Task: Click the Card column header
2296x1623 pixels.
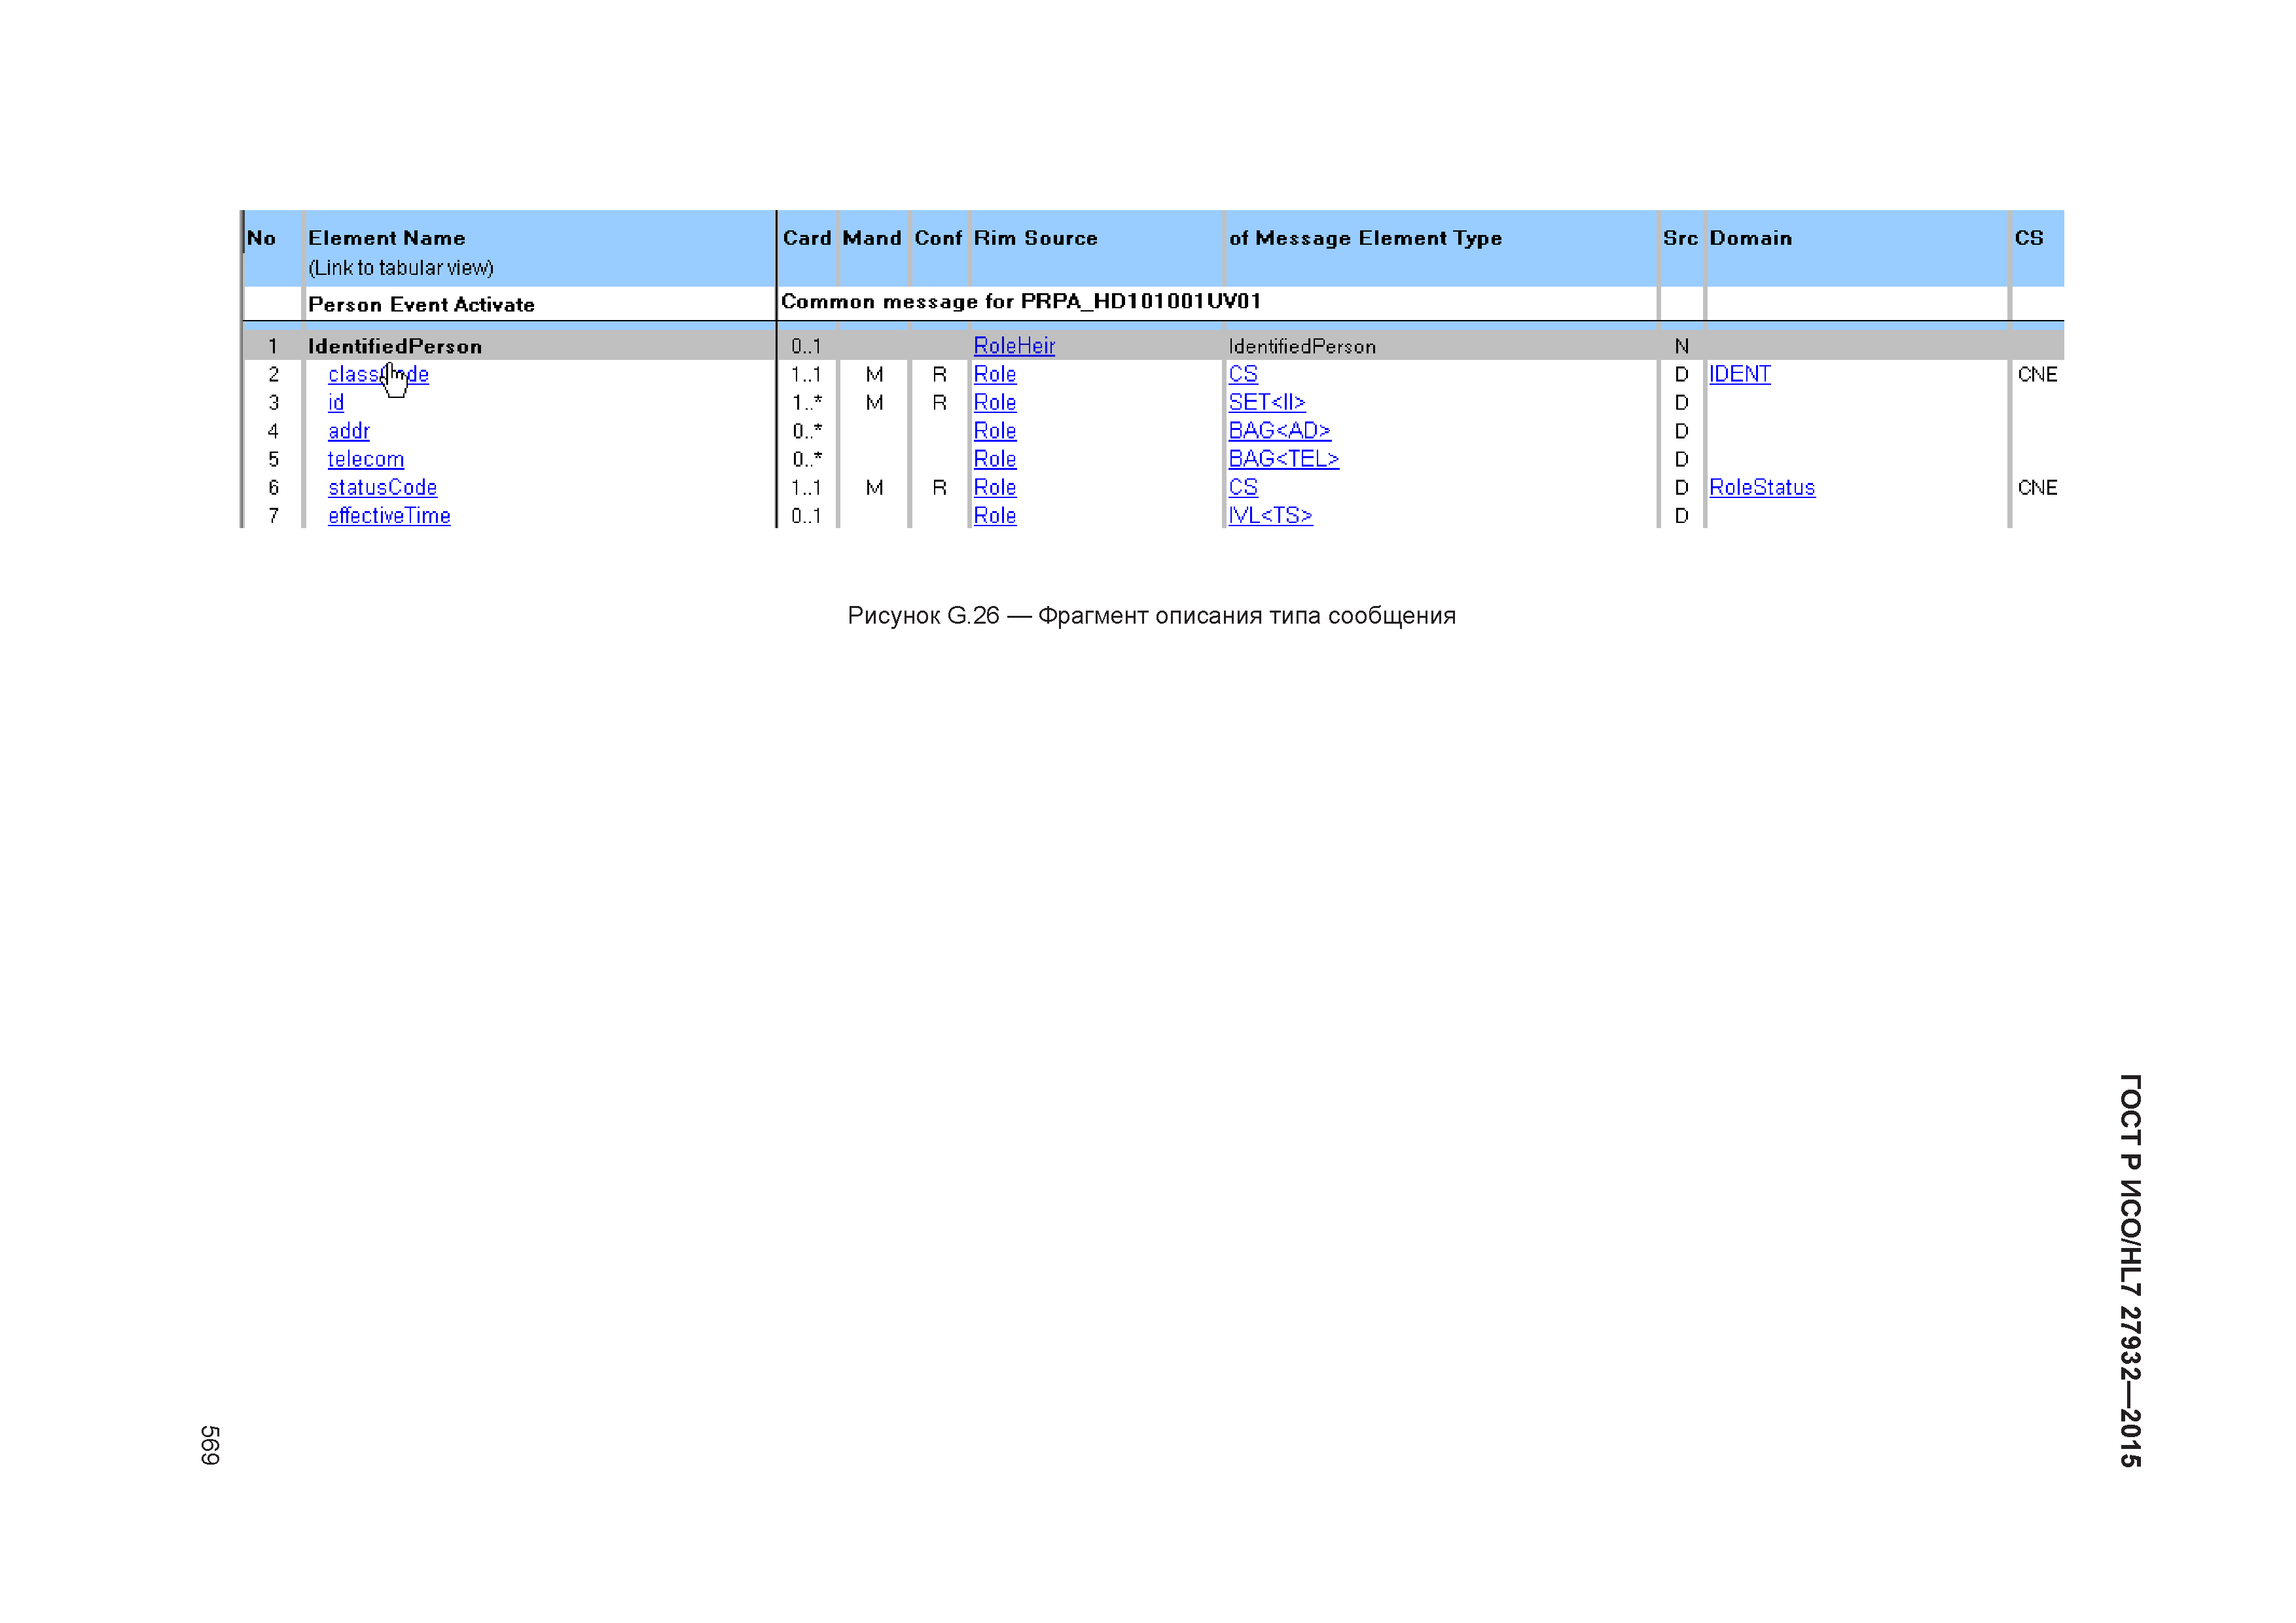Action: click(807, 238)
